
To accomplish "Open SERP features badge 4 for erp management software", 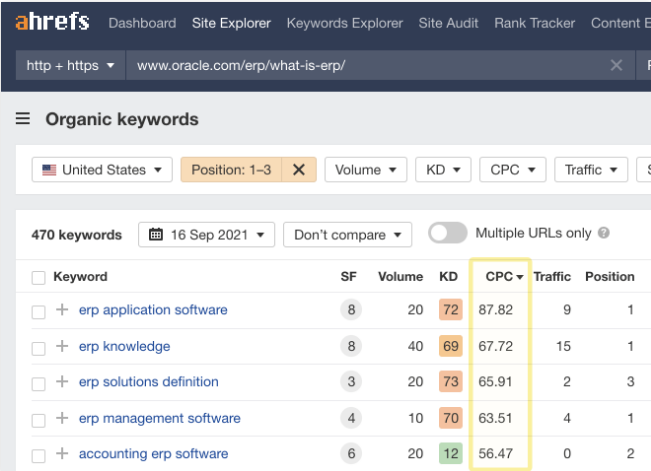I will pos(351,418).
